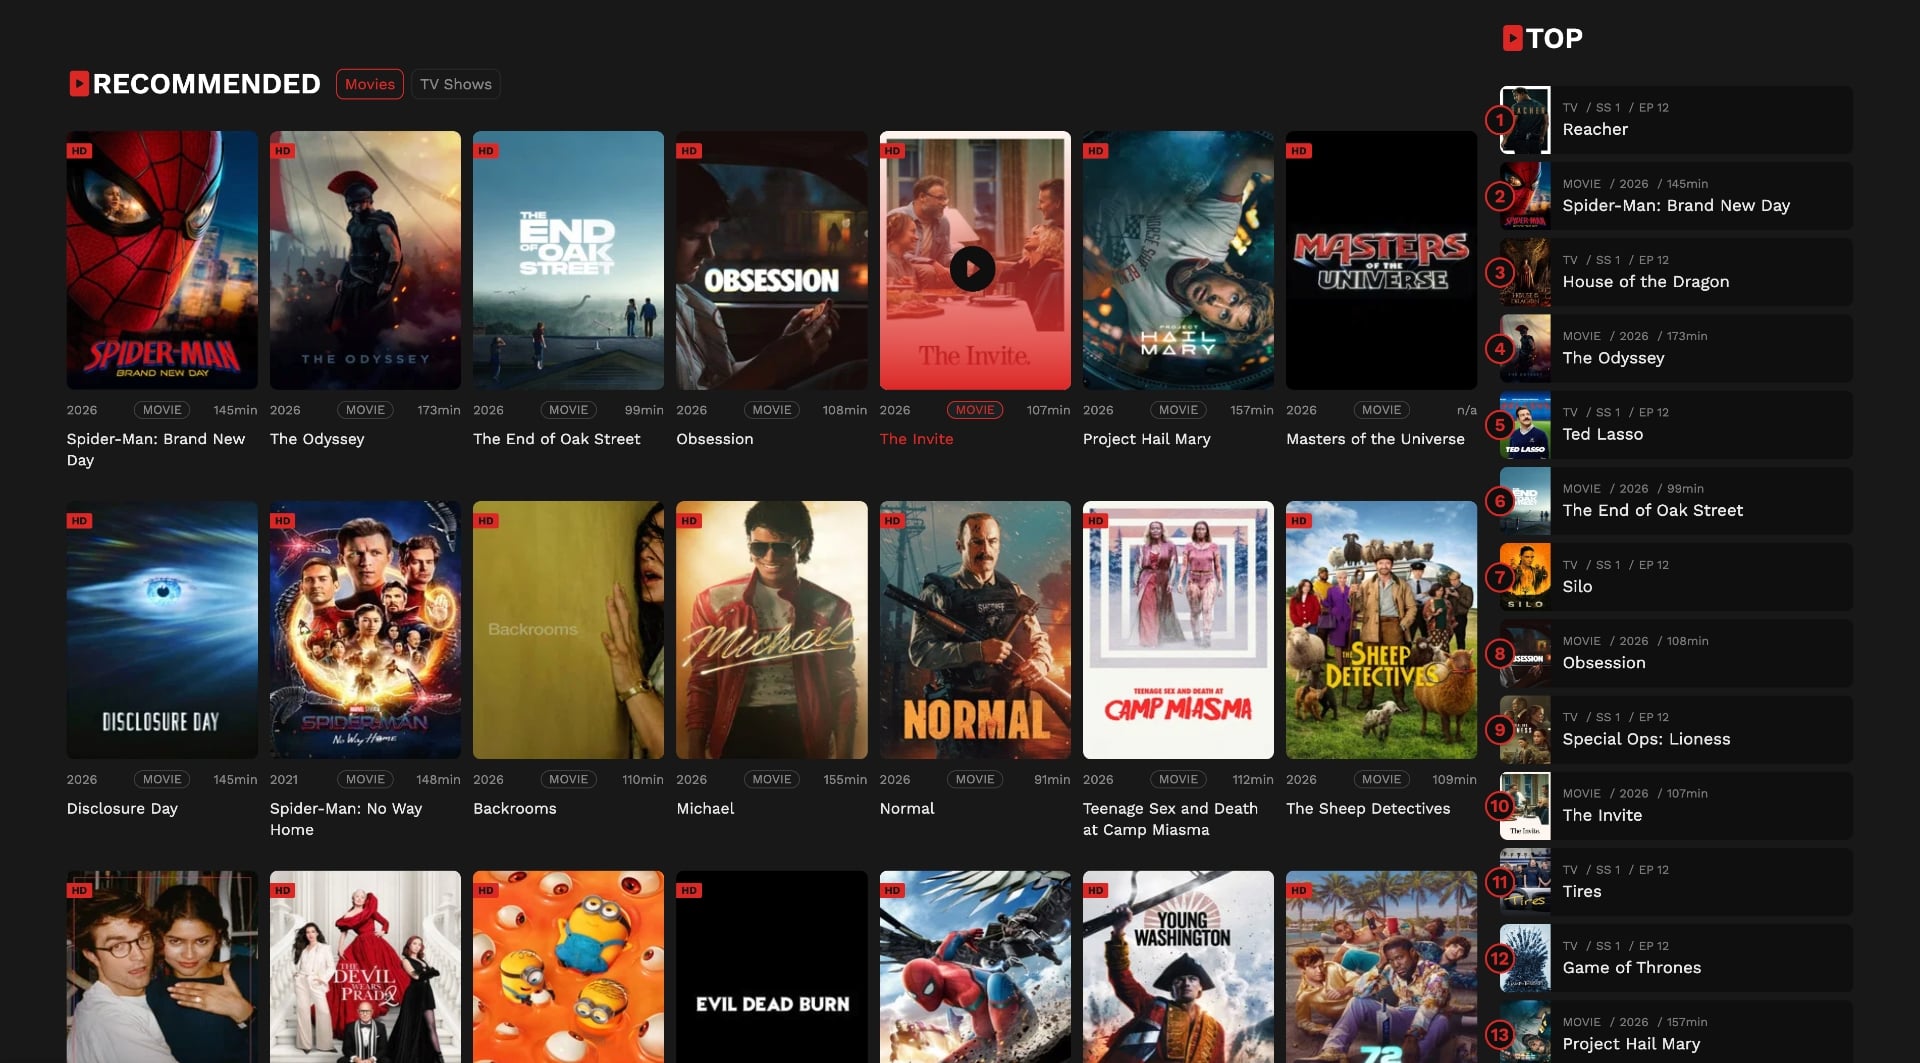Switch to the TV Shows tab
The width and height of the screenshot is (1920, 1063).
pos(456,84)
